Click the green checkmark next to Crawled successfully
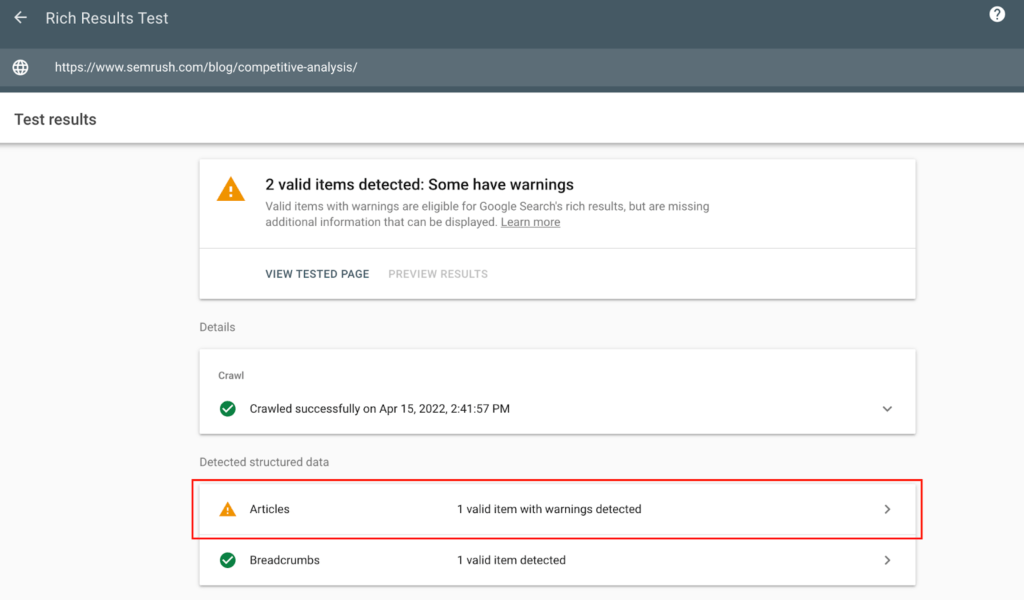This screenshot has height=600, width=1024. click(227, 409)
